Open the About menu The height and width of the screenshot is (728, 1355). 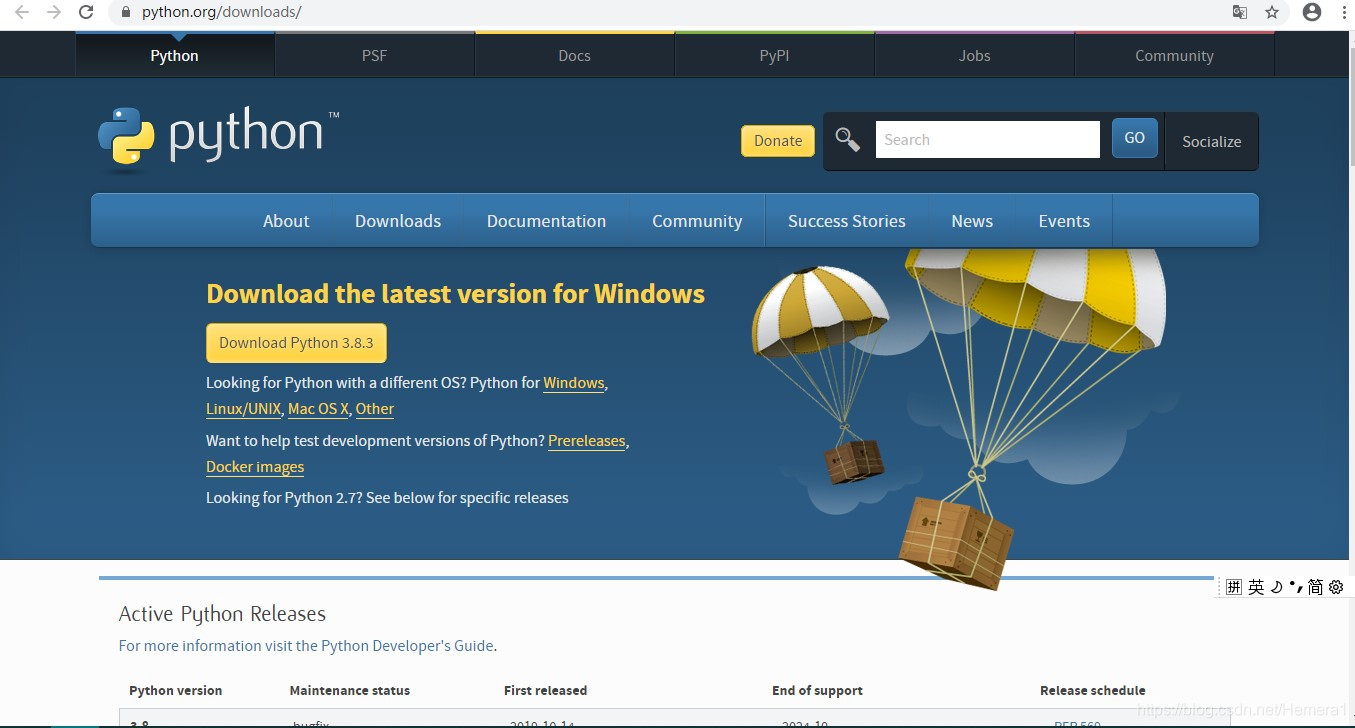tap(286, 221)
